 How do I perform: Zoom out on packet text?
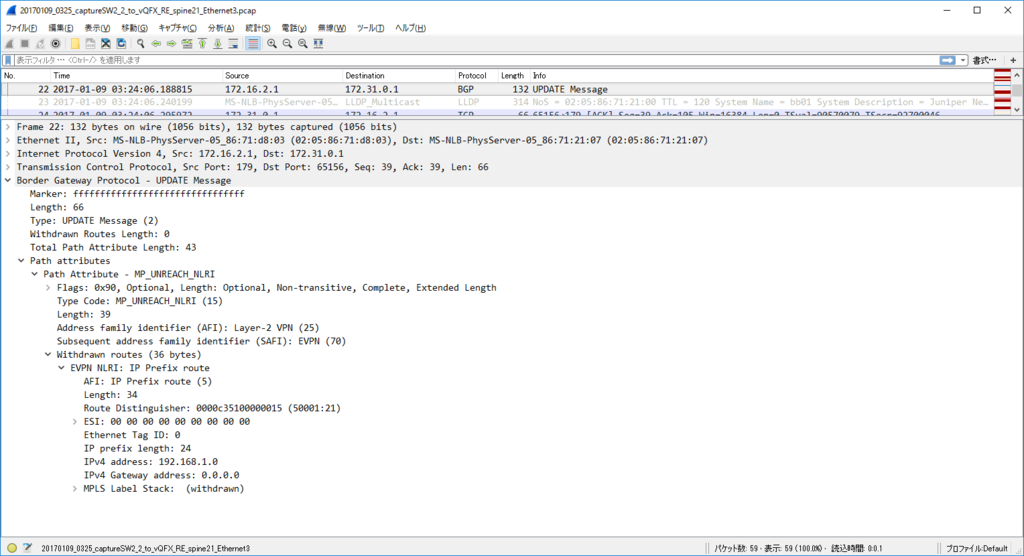tap(287, 44)
